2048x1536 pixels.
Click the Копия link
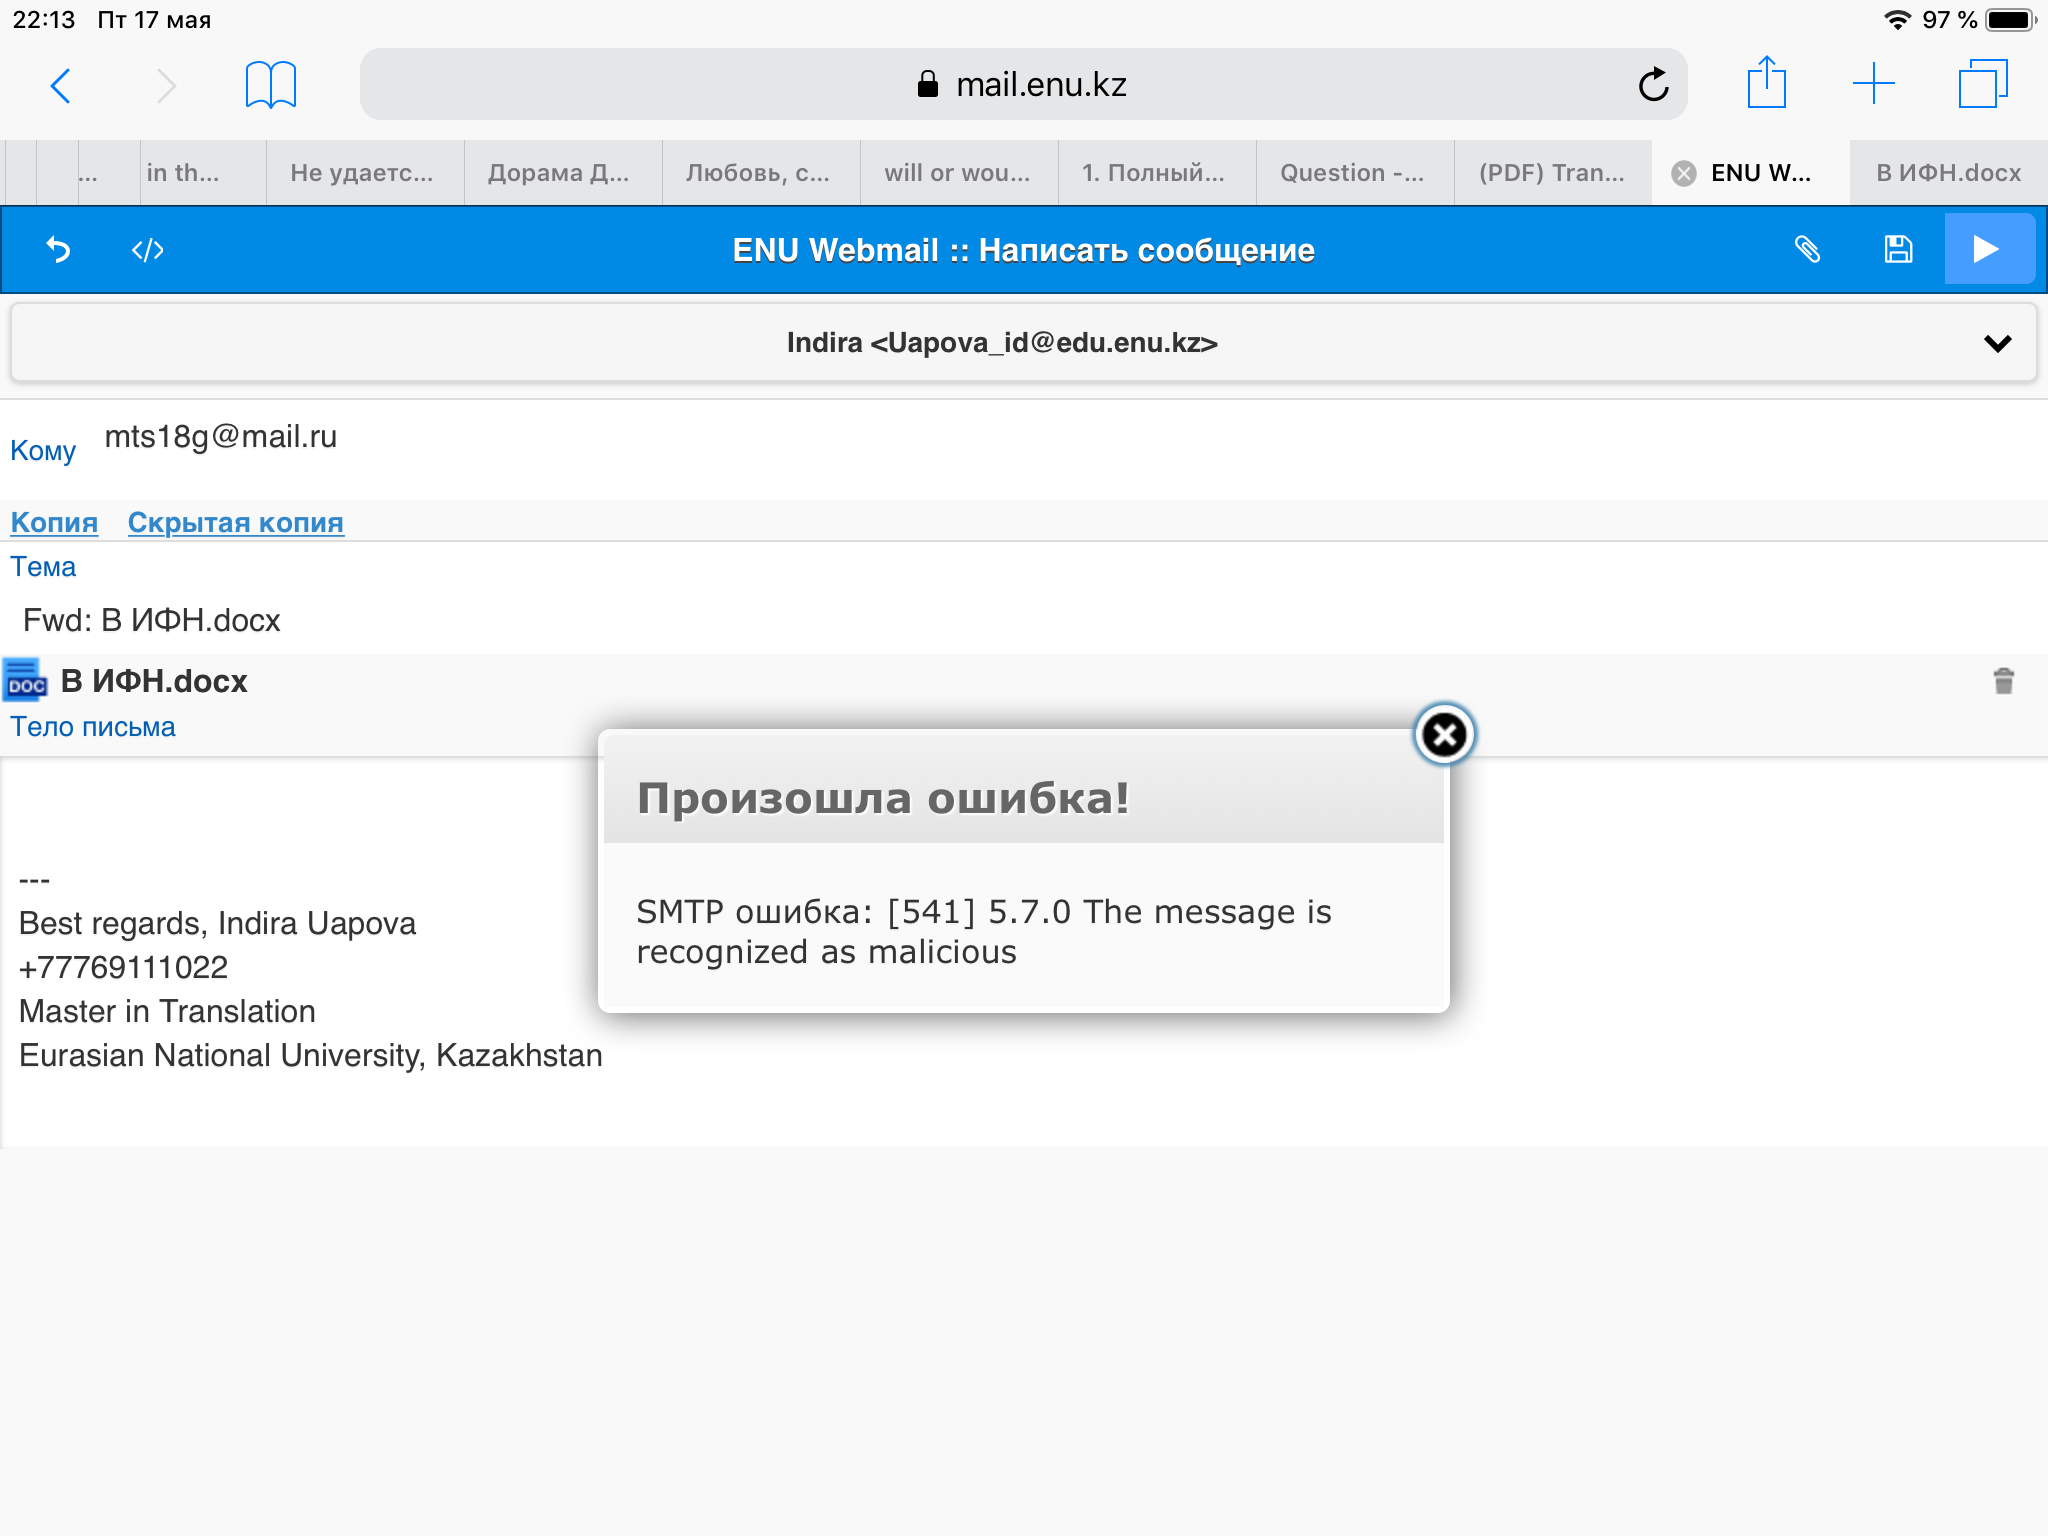(x=54, y=522)
